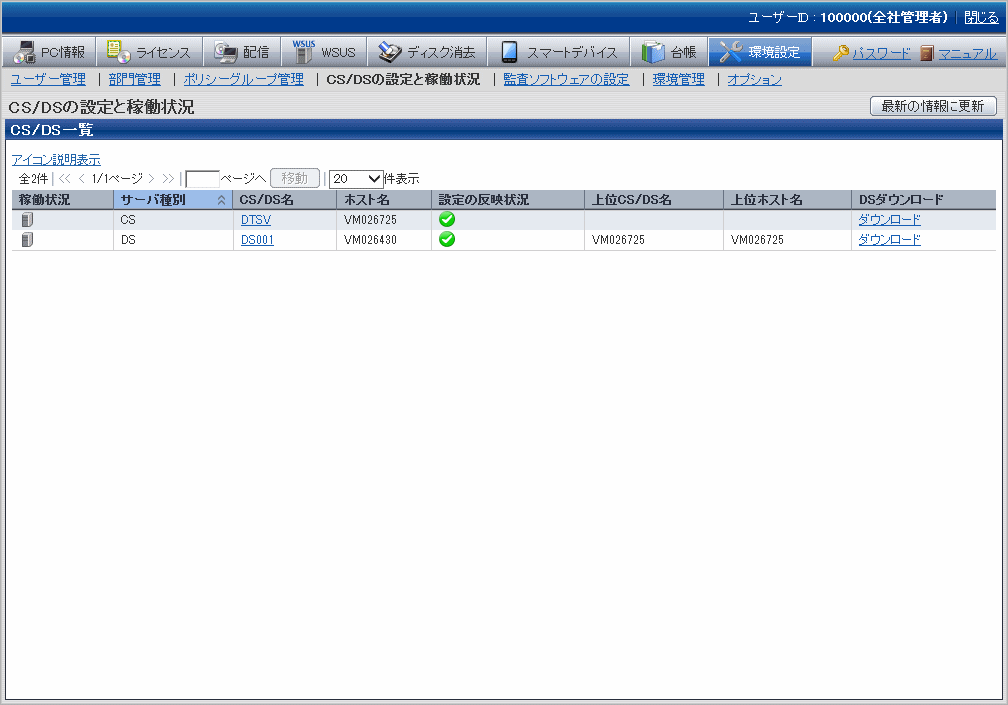
Task: Open the WSUS tab
Action: (x=323, y=52)
